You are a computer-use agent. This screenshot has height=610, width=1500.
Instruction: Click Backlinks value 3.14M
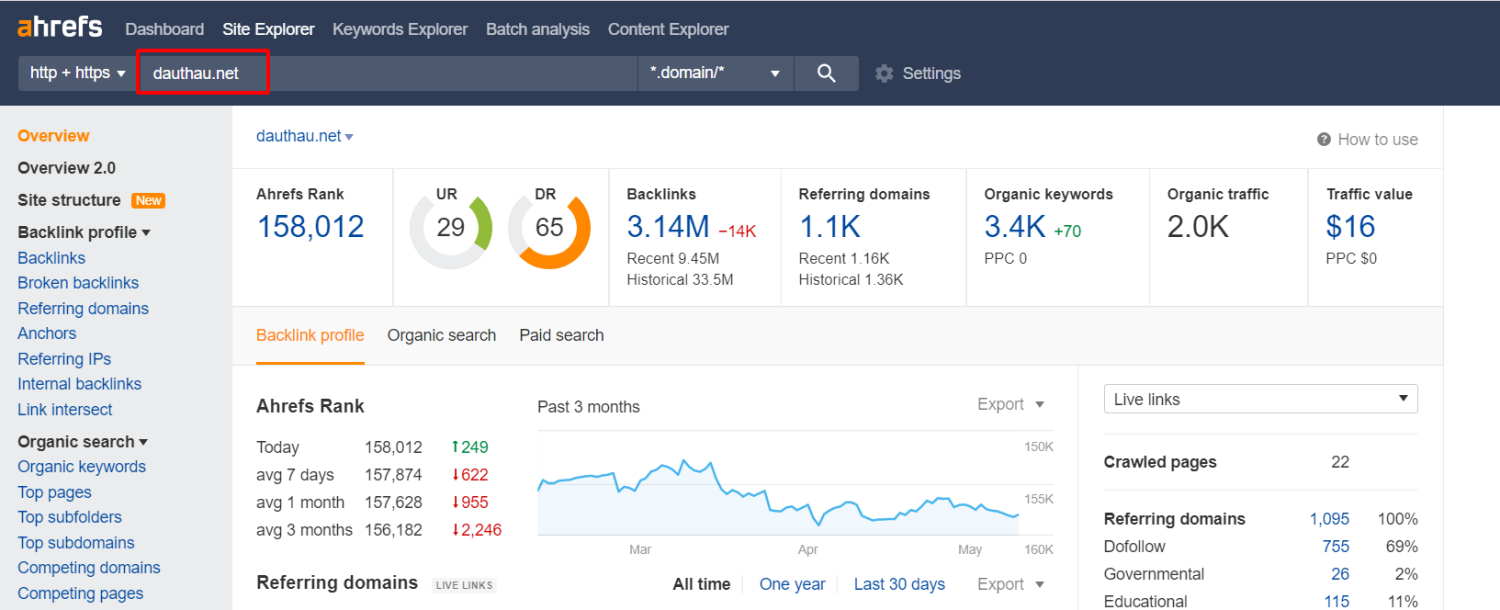point(668,227)
